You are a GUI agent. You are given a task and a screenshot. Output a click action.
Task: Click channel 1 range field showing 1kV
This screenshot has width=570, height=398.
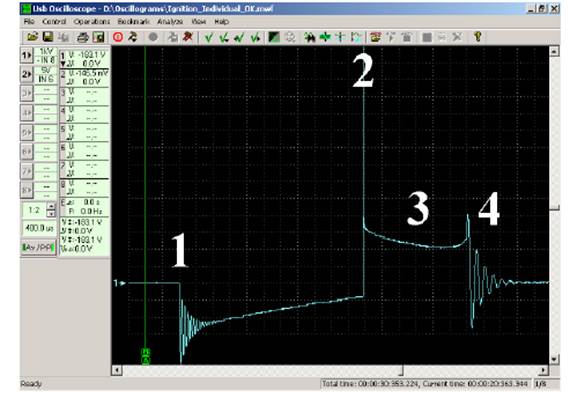[46, 51]
